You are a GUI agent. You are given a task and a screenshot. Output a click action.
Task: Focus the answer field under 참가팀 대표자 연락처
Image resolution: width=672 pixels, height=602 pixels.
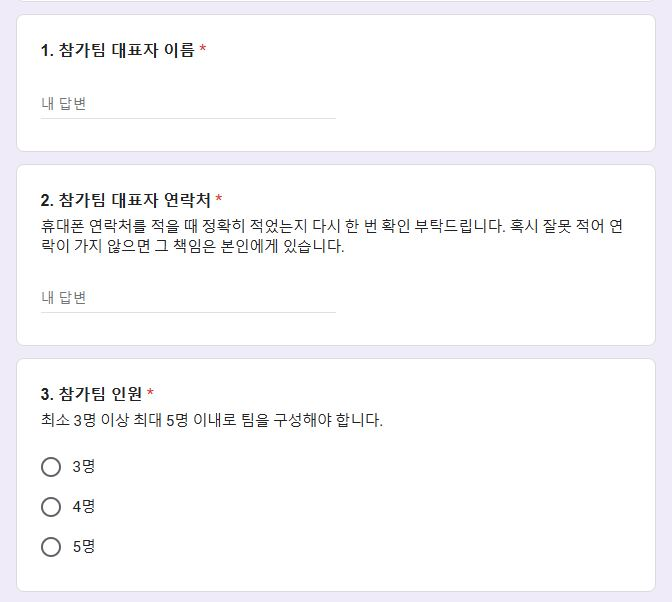point(188,298)
